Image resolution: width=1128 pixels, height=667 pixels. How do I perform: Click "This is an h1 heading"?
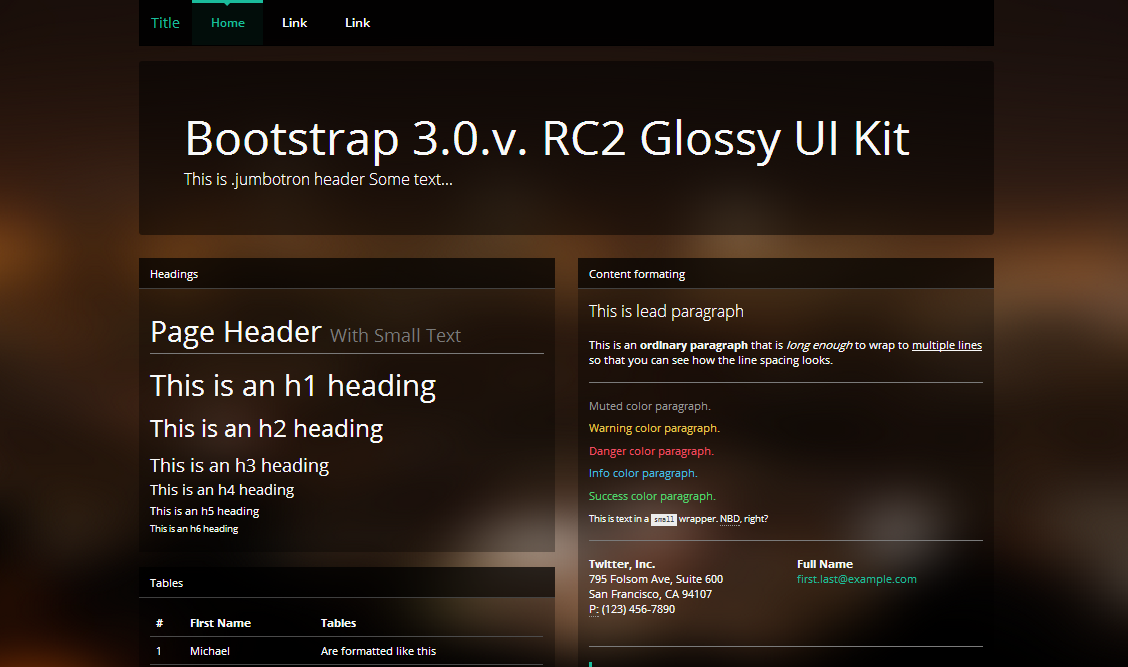click(293, 386)
